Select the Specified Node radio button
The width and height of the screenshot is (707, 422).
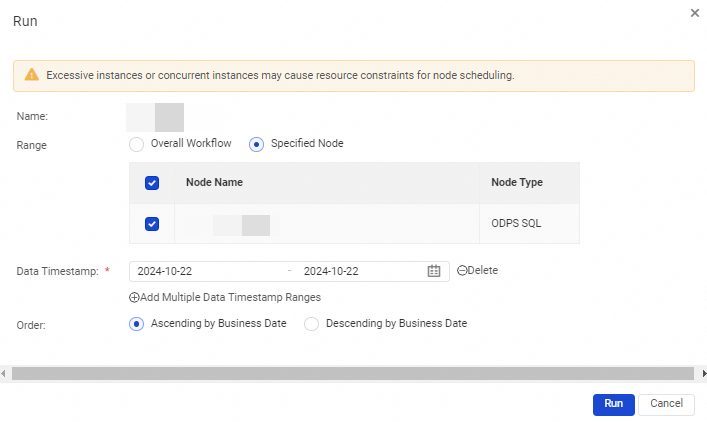pyautogui.click(x=256, y=144)
